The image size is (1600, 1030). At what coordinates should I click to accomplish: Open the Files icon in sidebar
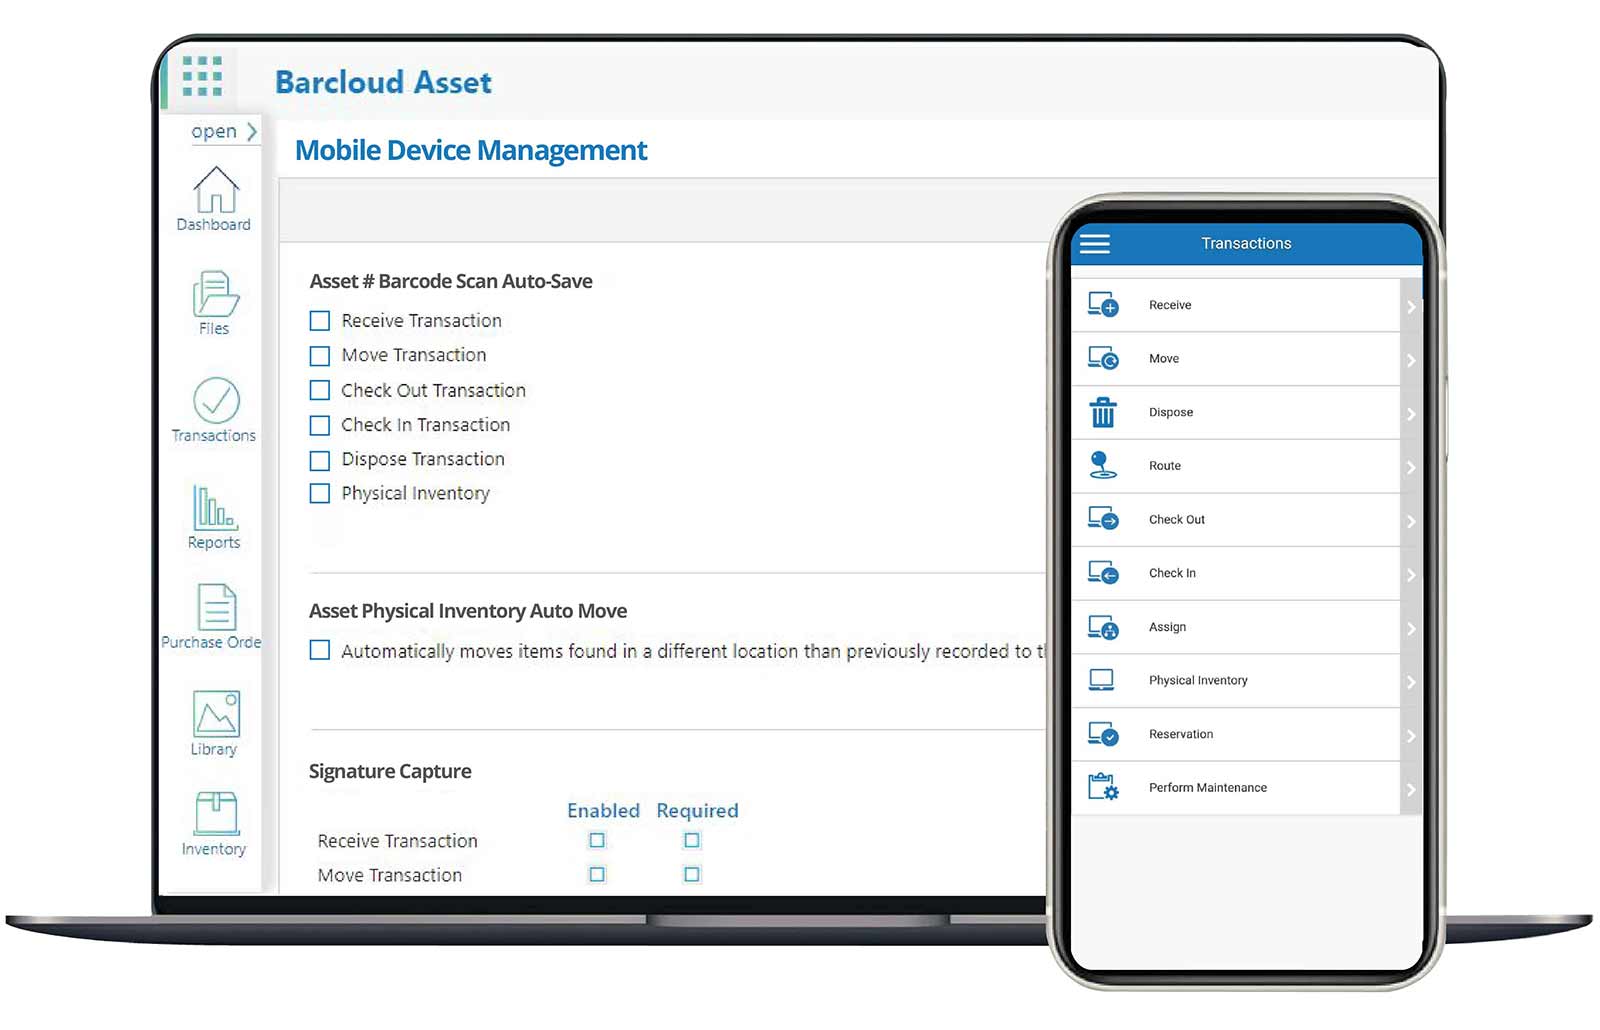coord(215,294)
